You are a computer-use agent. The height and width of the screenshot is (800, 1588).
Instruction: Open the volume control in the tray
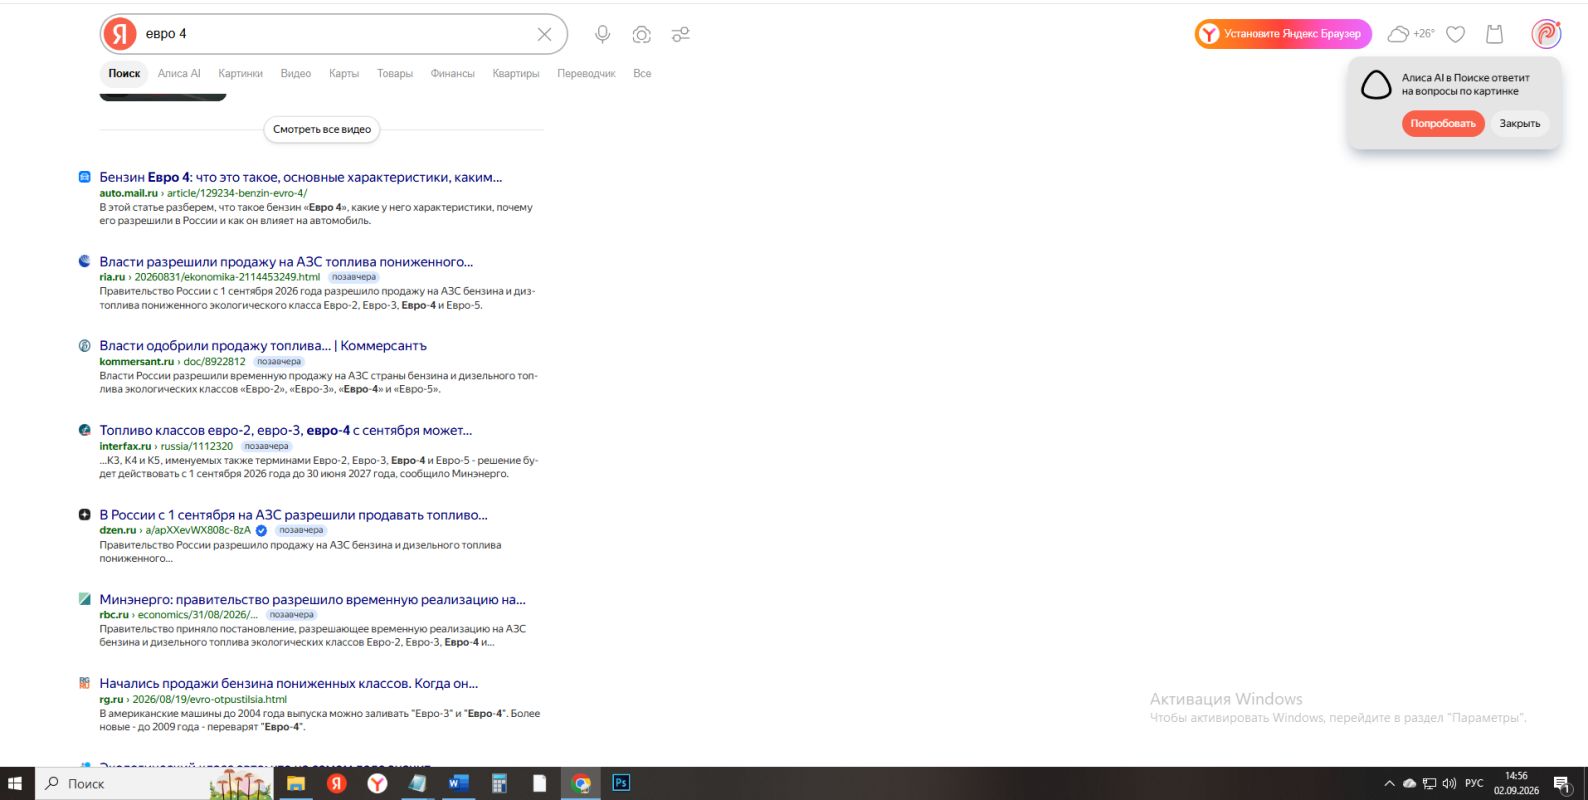point(1450,783)
